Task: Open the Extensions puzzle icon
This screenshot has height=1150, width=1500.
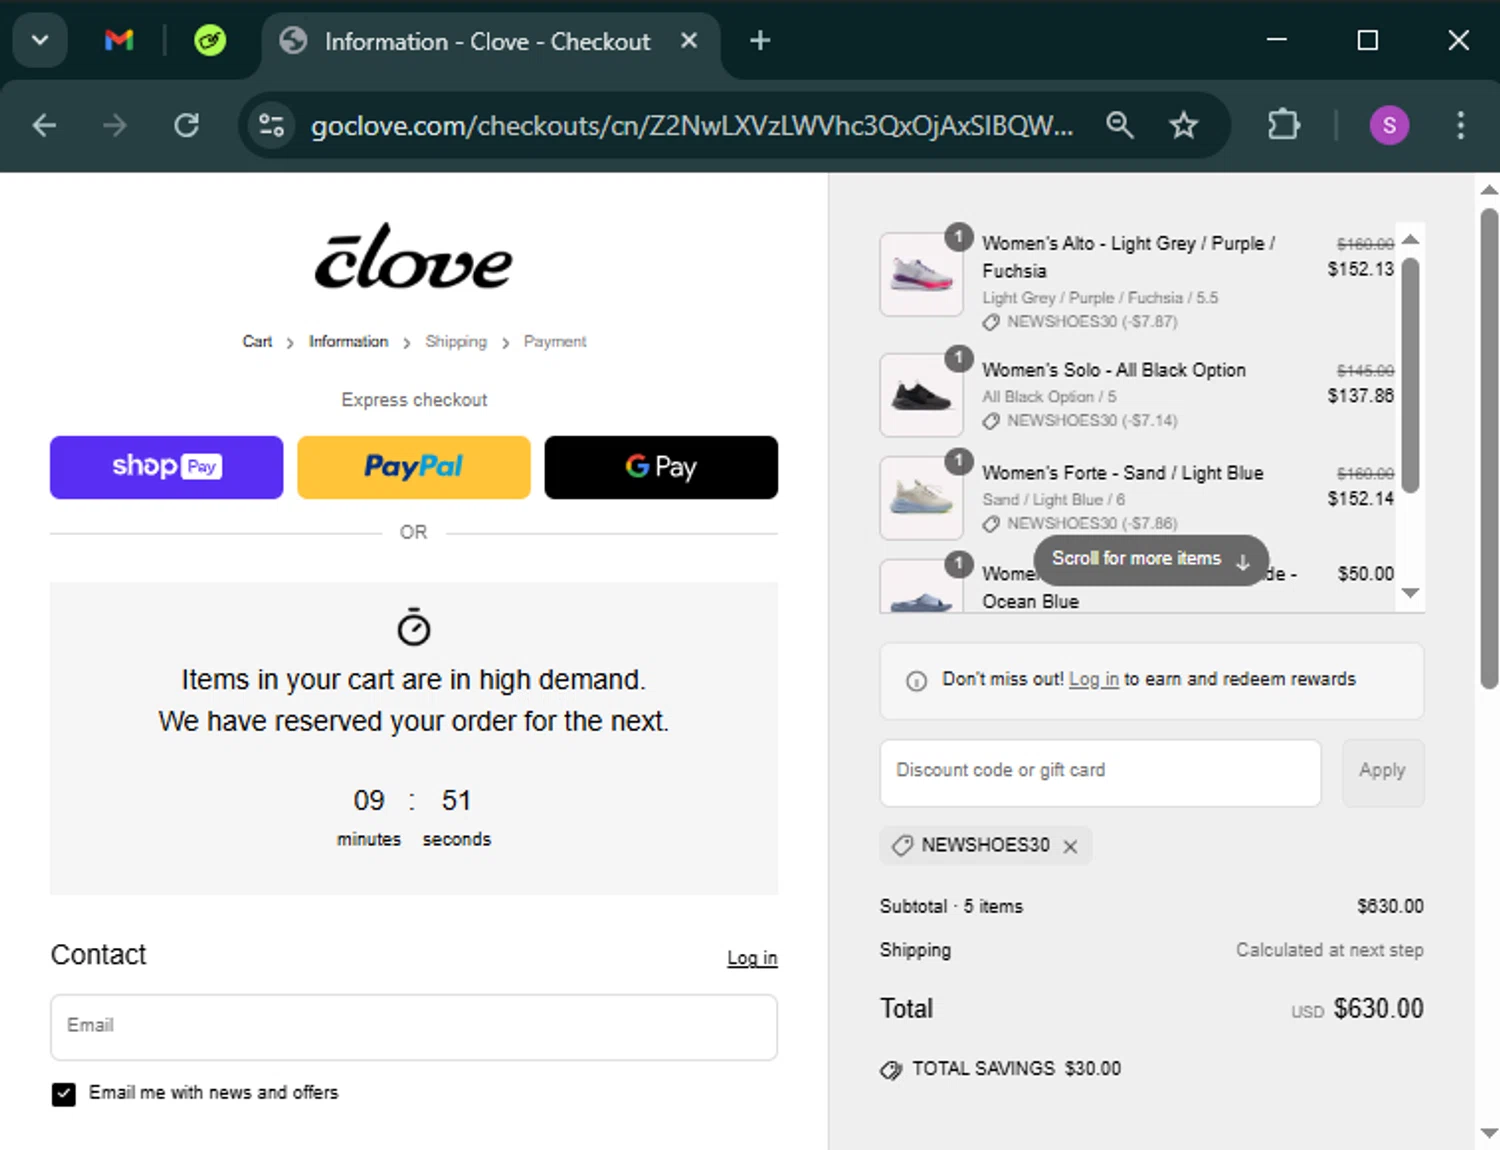Action: coord(1284,125)
